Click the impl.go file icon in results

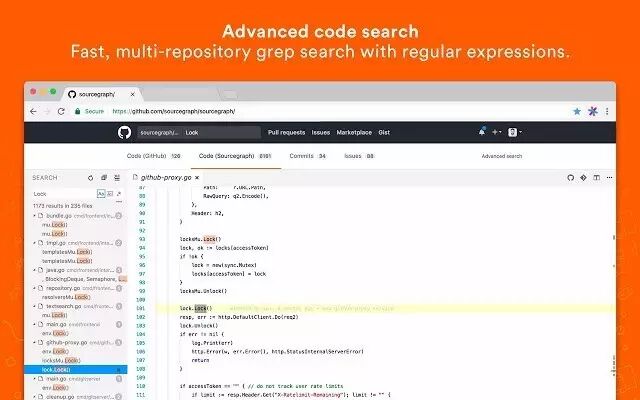tap(40, 243)
